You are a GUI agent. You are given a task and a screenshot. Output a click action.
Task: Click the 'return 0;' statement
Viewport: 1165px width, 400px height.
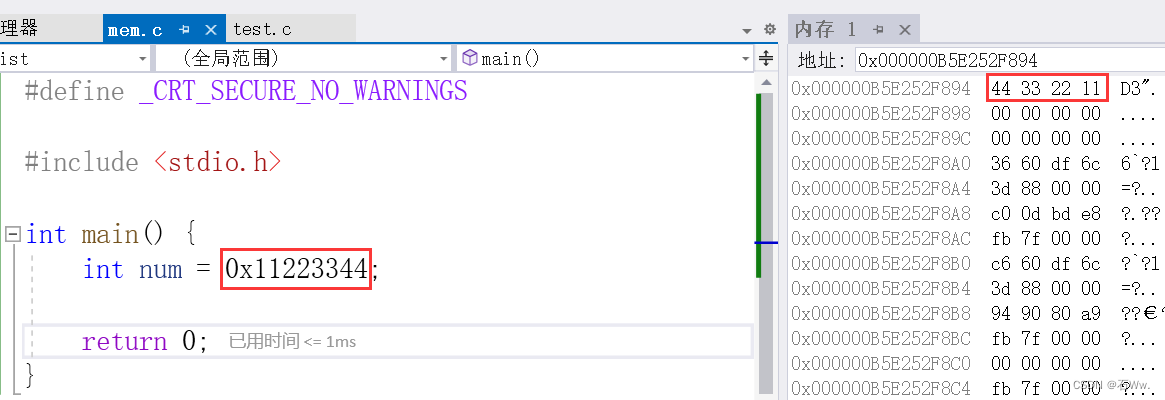pyautogui.click(x=146, y=341)
